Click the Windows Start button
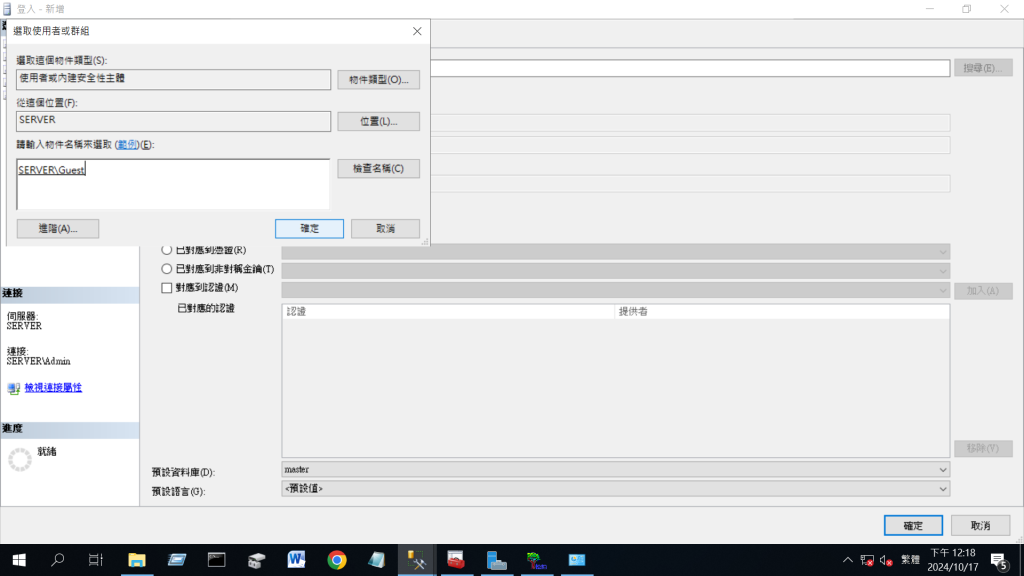Image resolution: width=1024 pixels, height=576 pixels. click(x=18, y=560)
